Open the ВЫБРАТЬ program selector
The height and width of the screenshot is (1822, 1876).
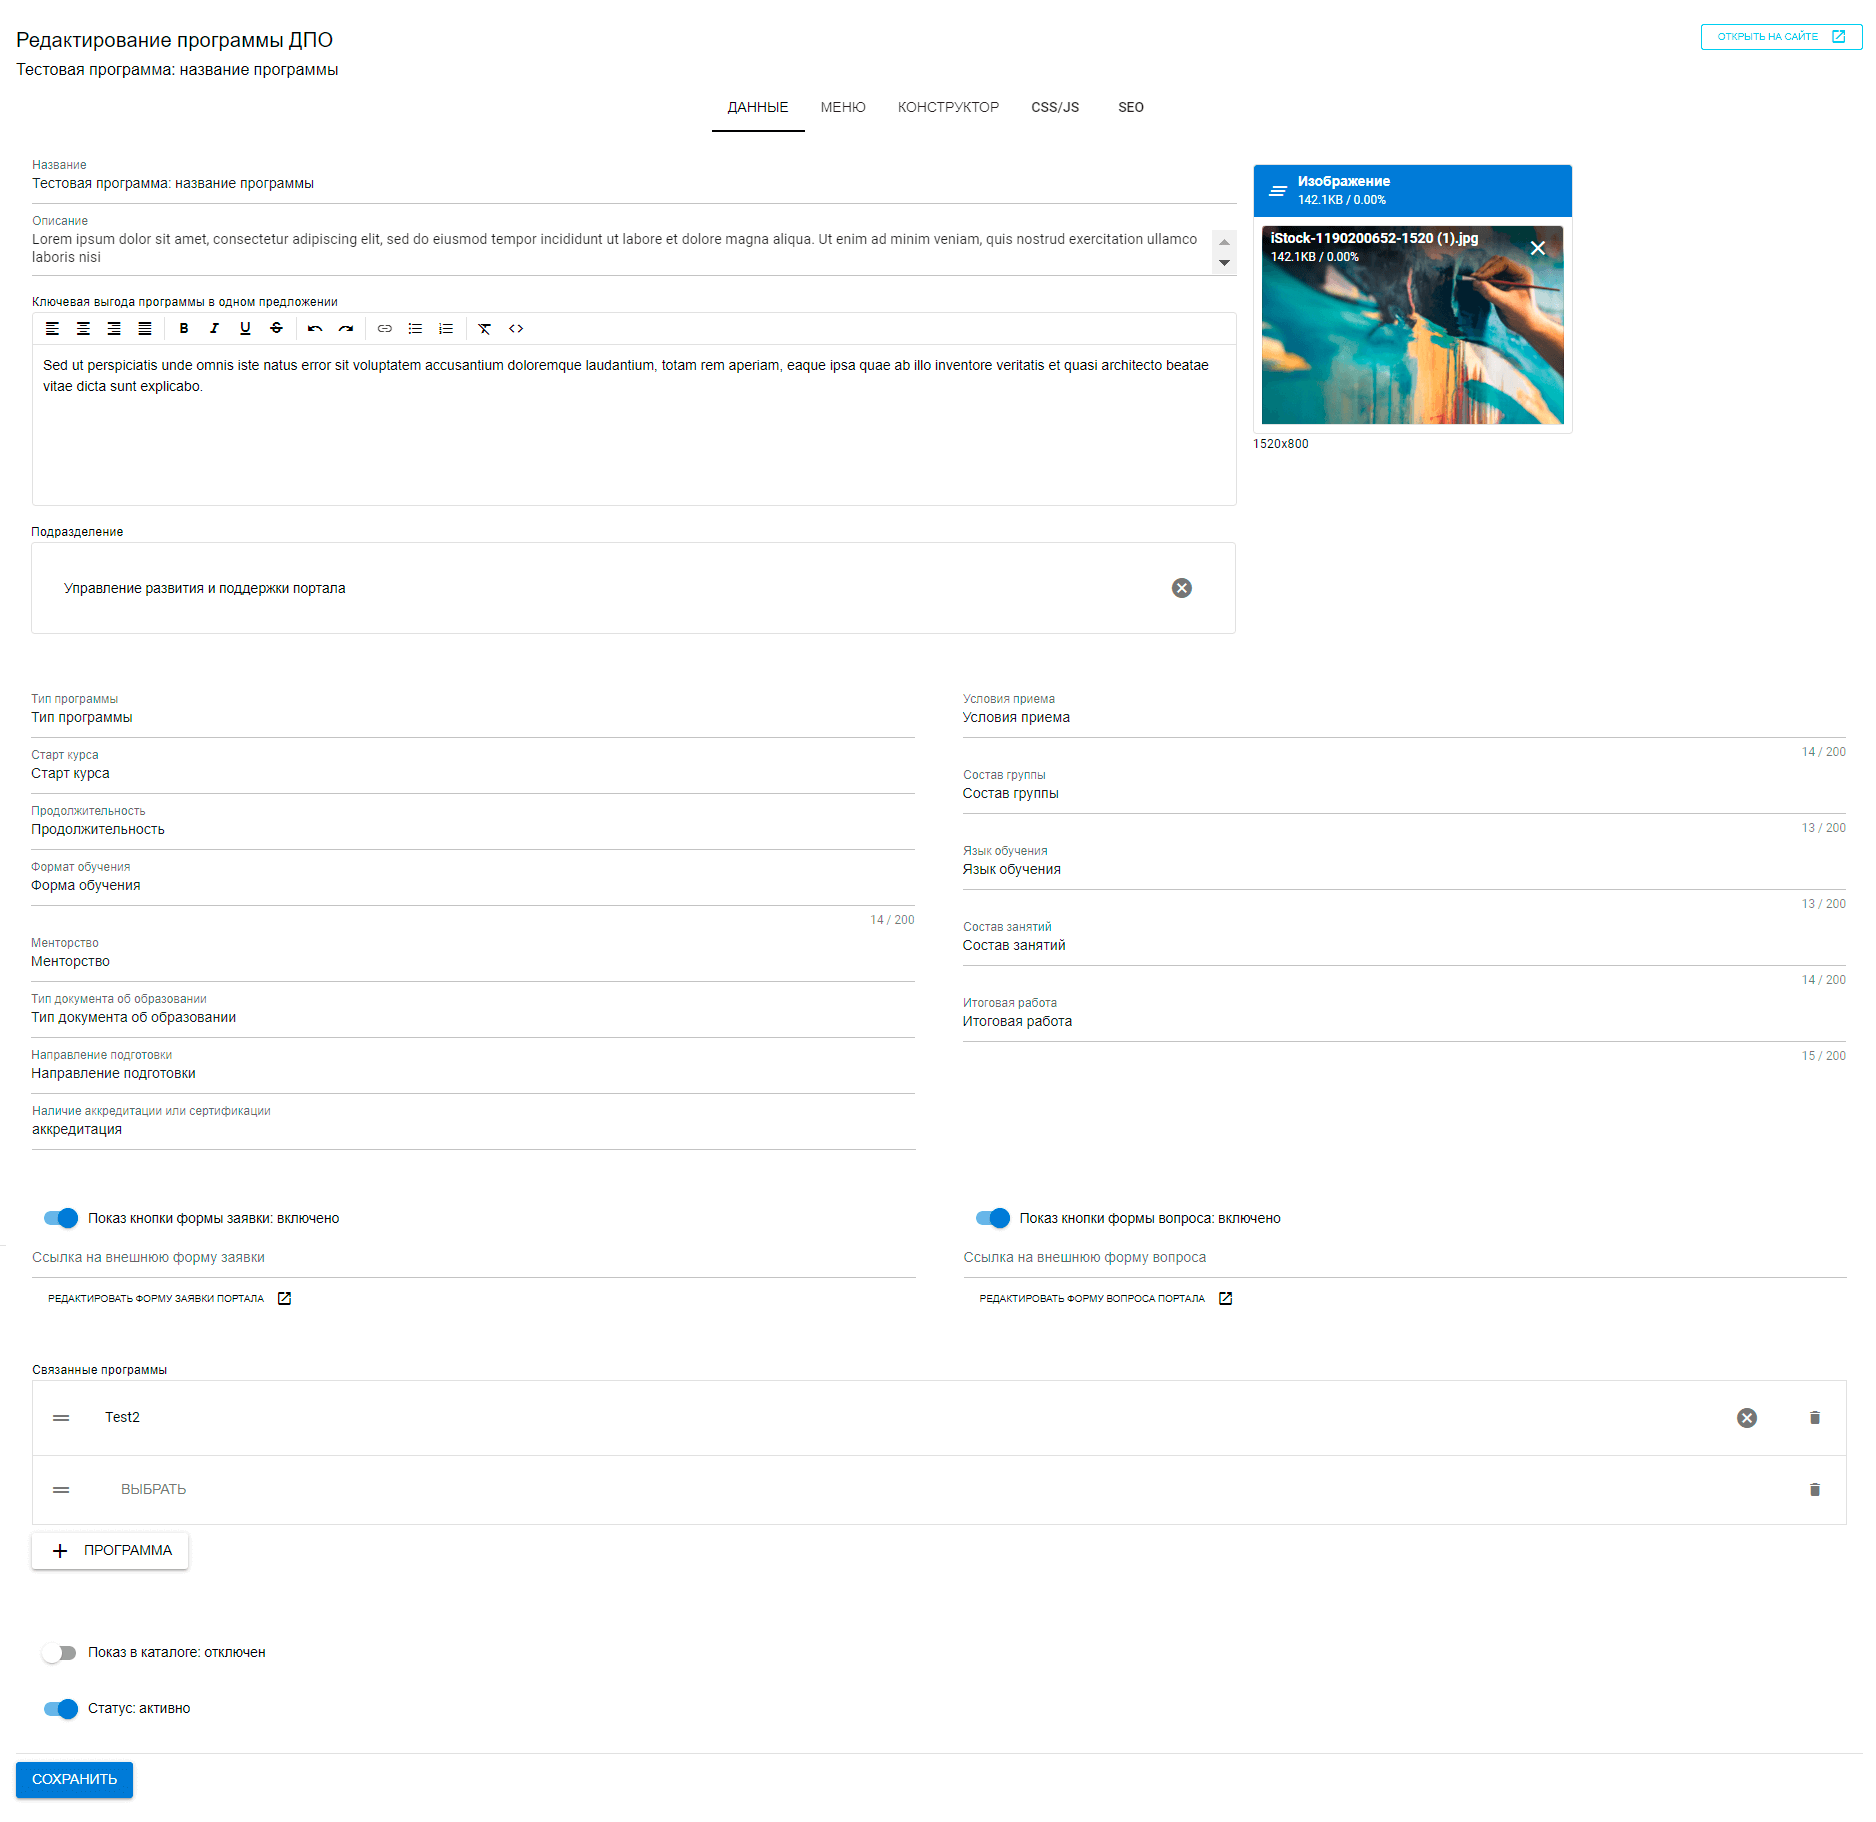coord(153,1490)
